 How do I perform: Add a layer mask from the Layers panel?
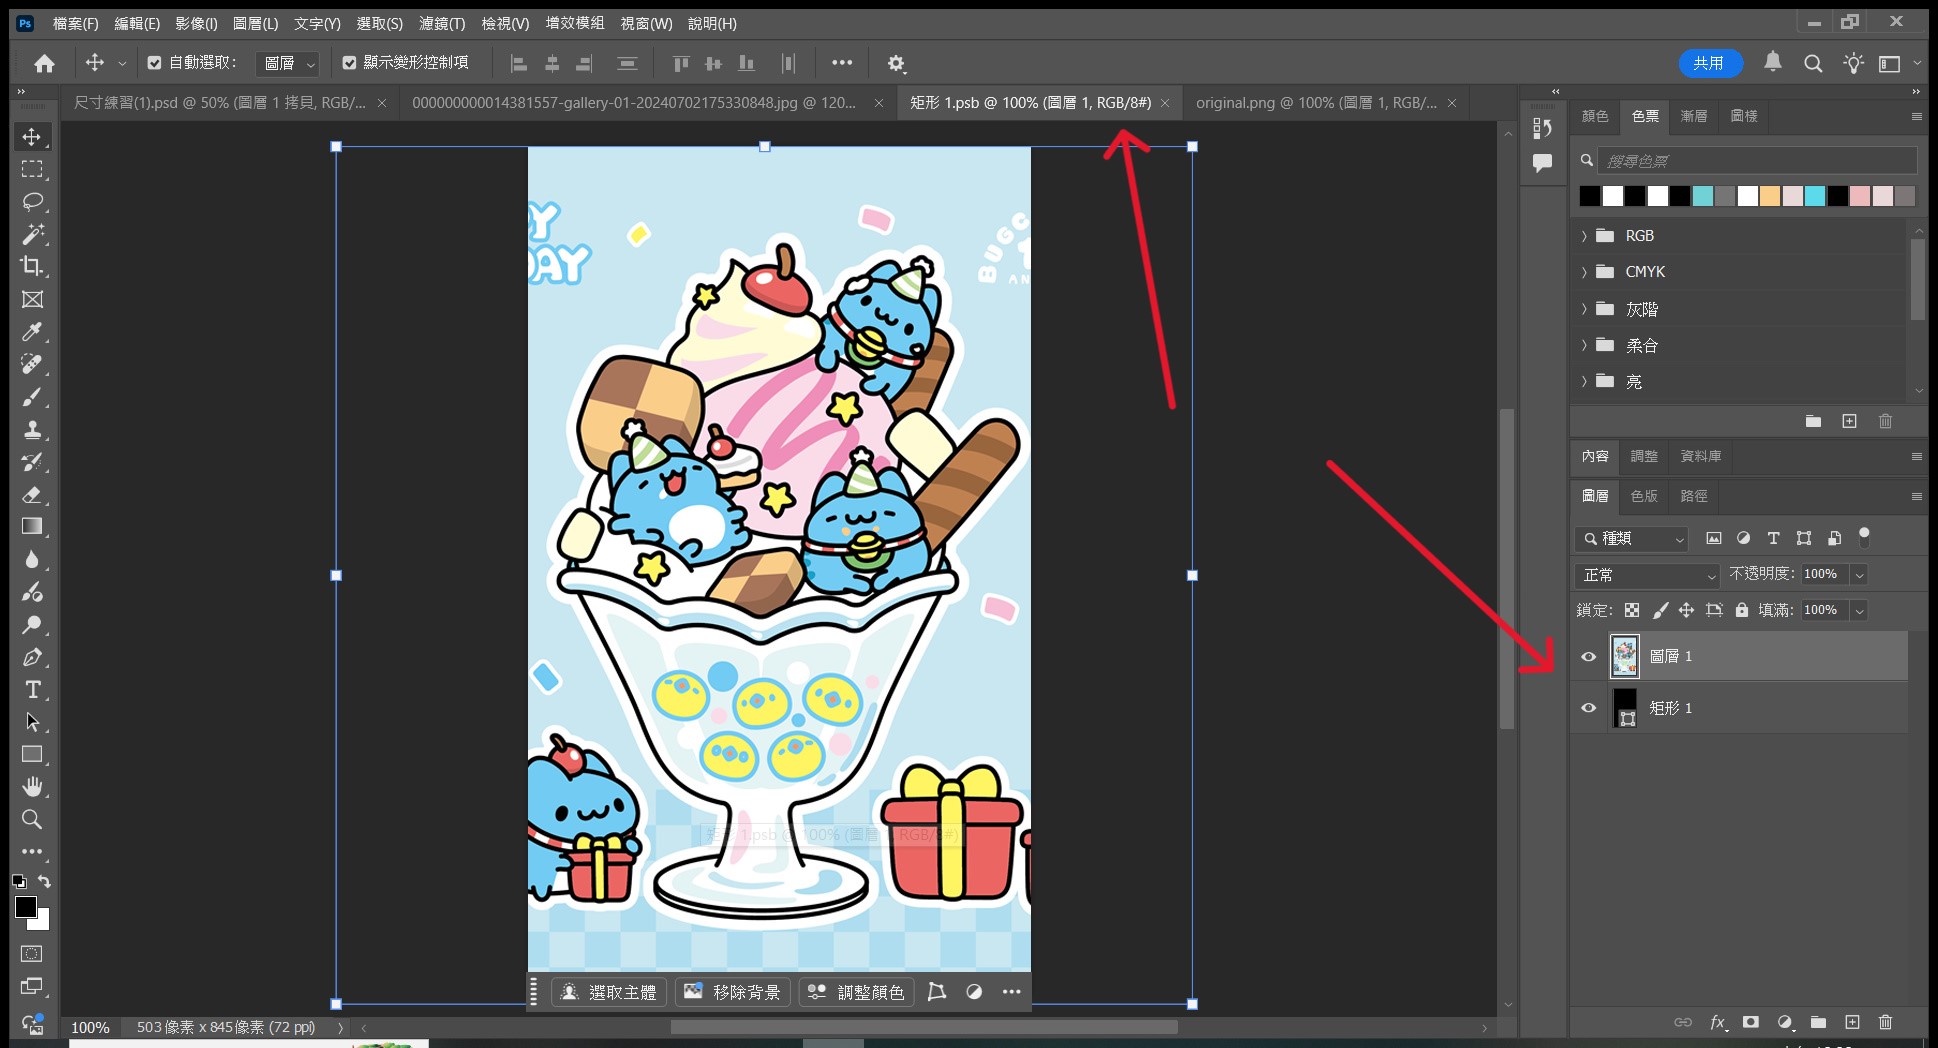coord(1750,1022)
